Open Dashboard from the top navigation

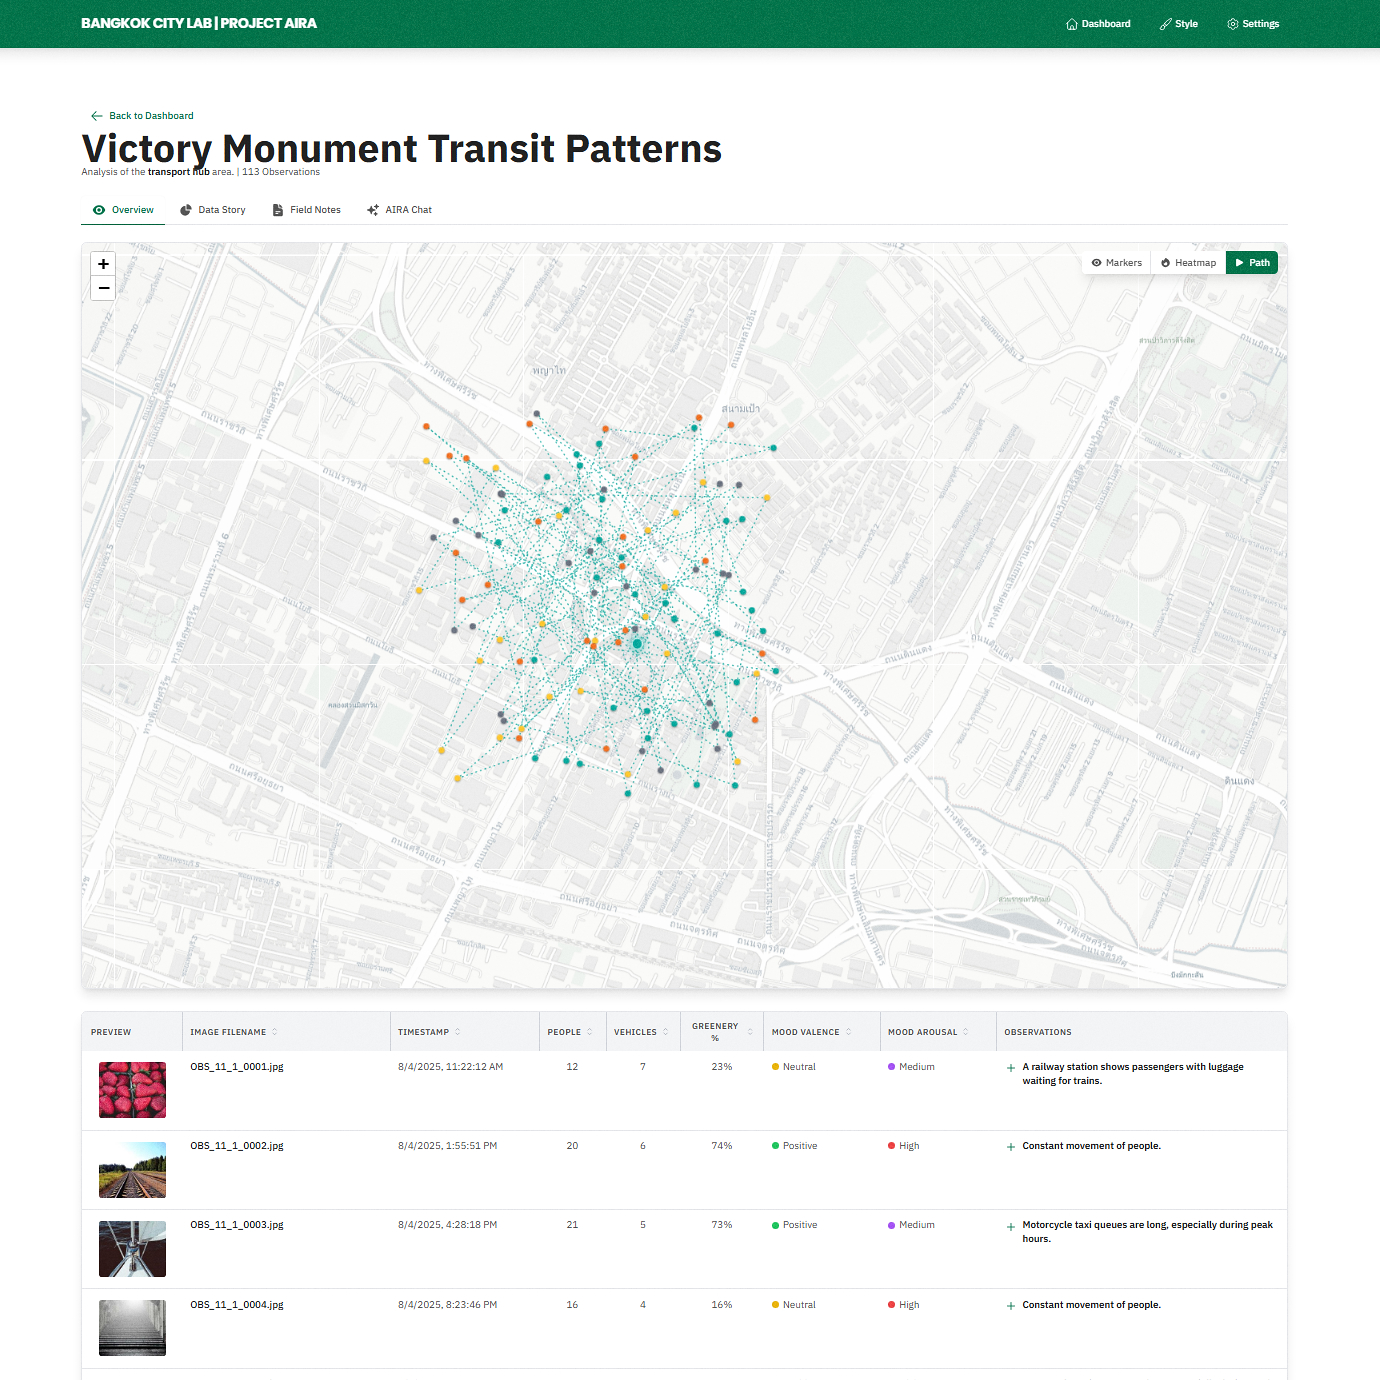coord(1098,24)
